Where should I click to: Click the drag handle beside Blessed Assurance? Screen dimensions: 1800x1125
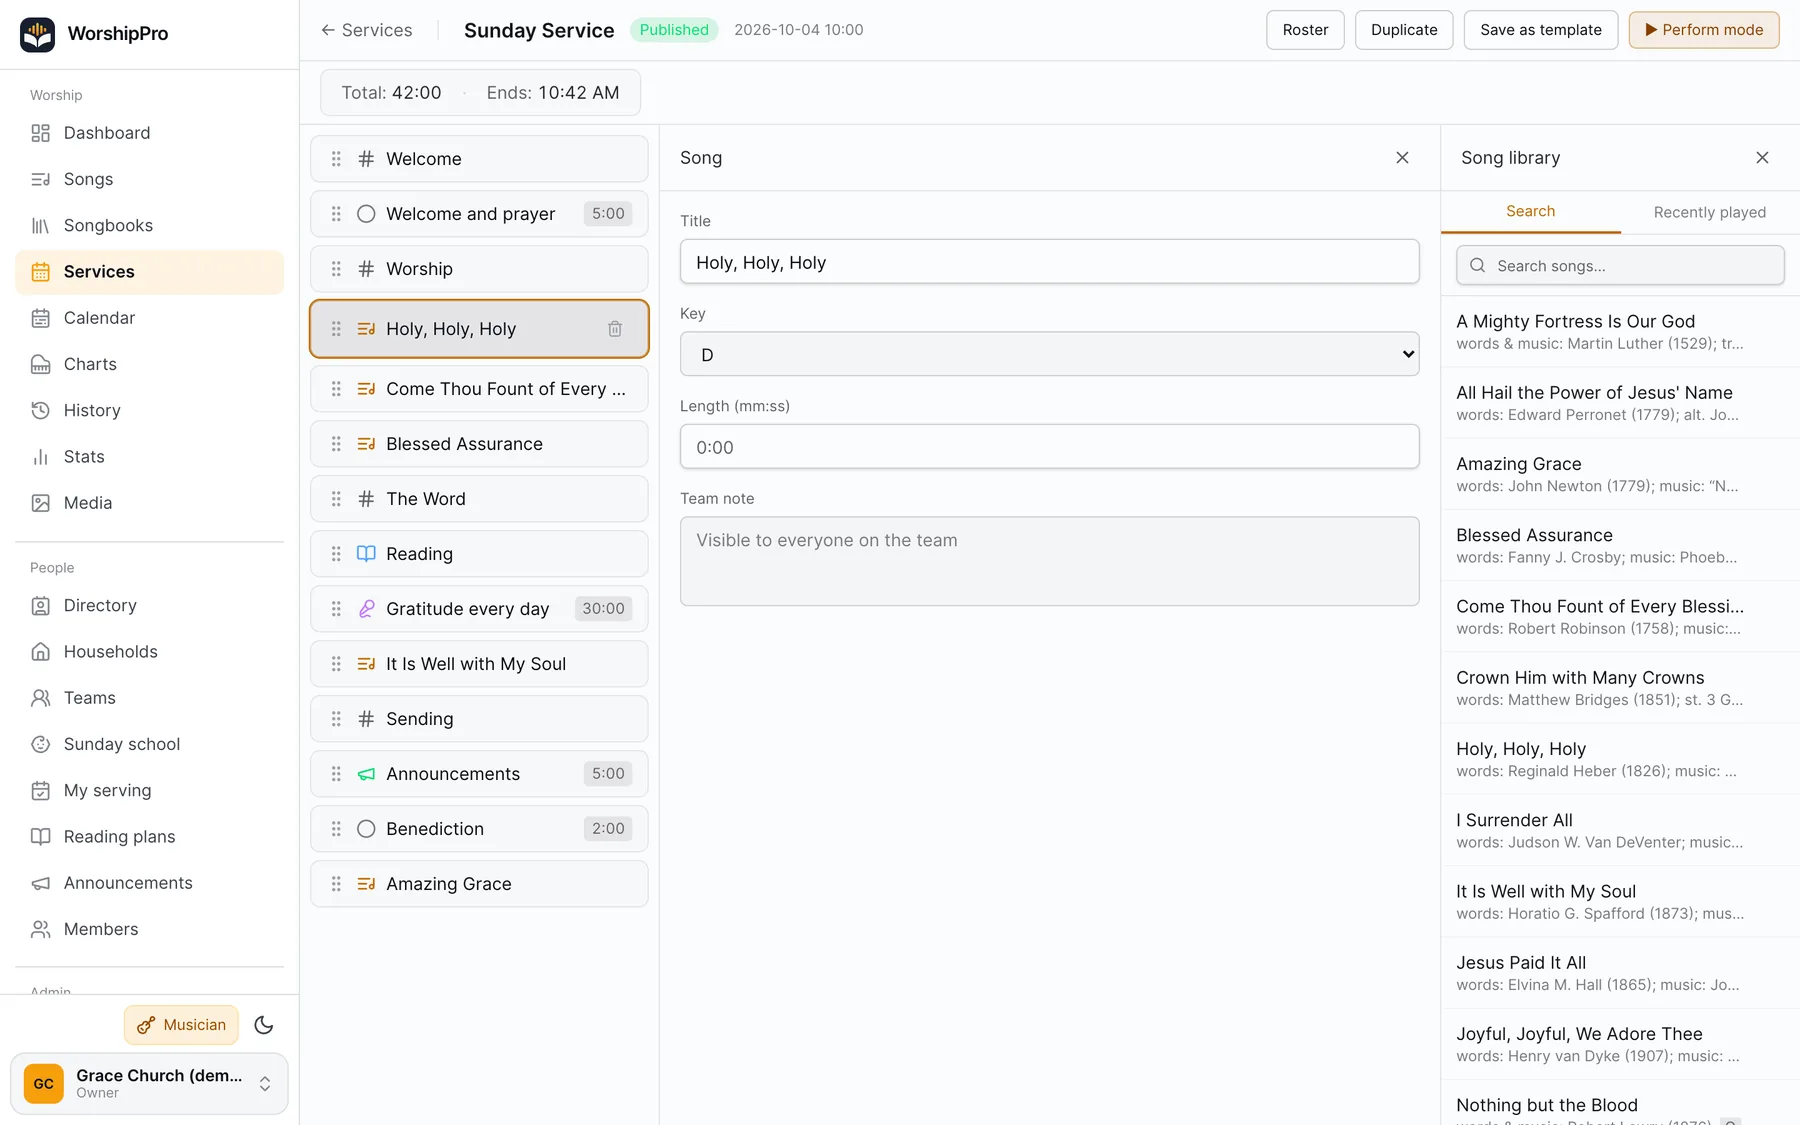click(x=336, y=444)
